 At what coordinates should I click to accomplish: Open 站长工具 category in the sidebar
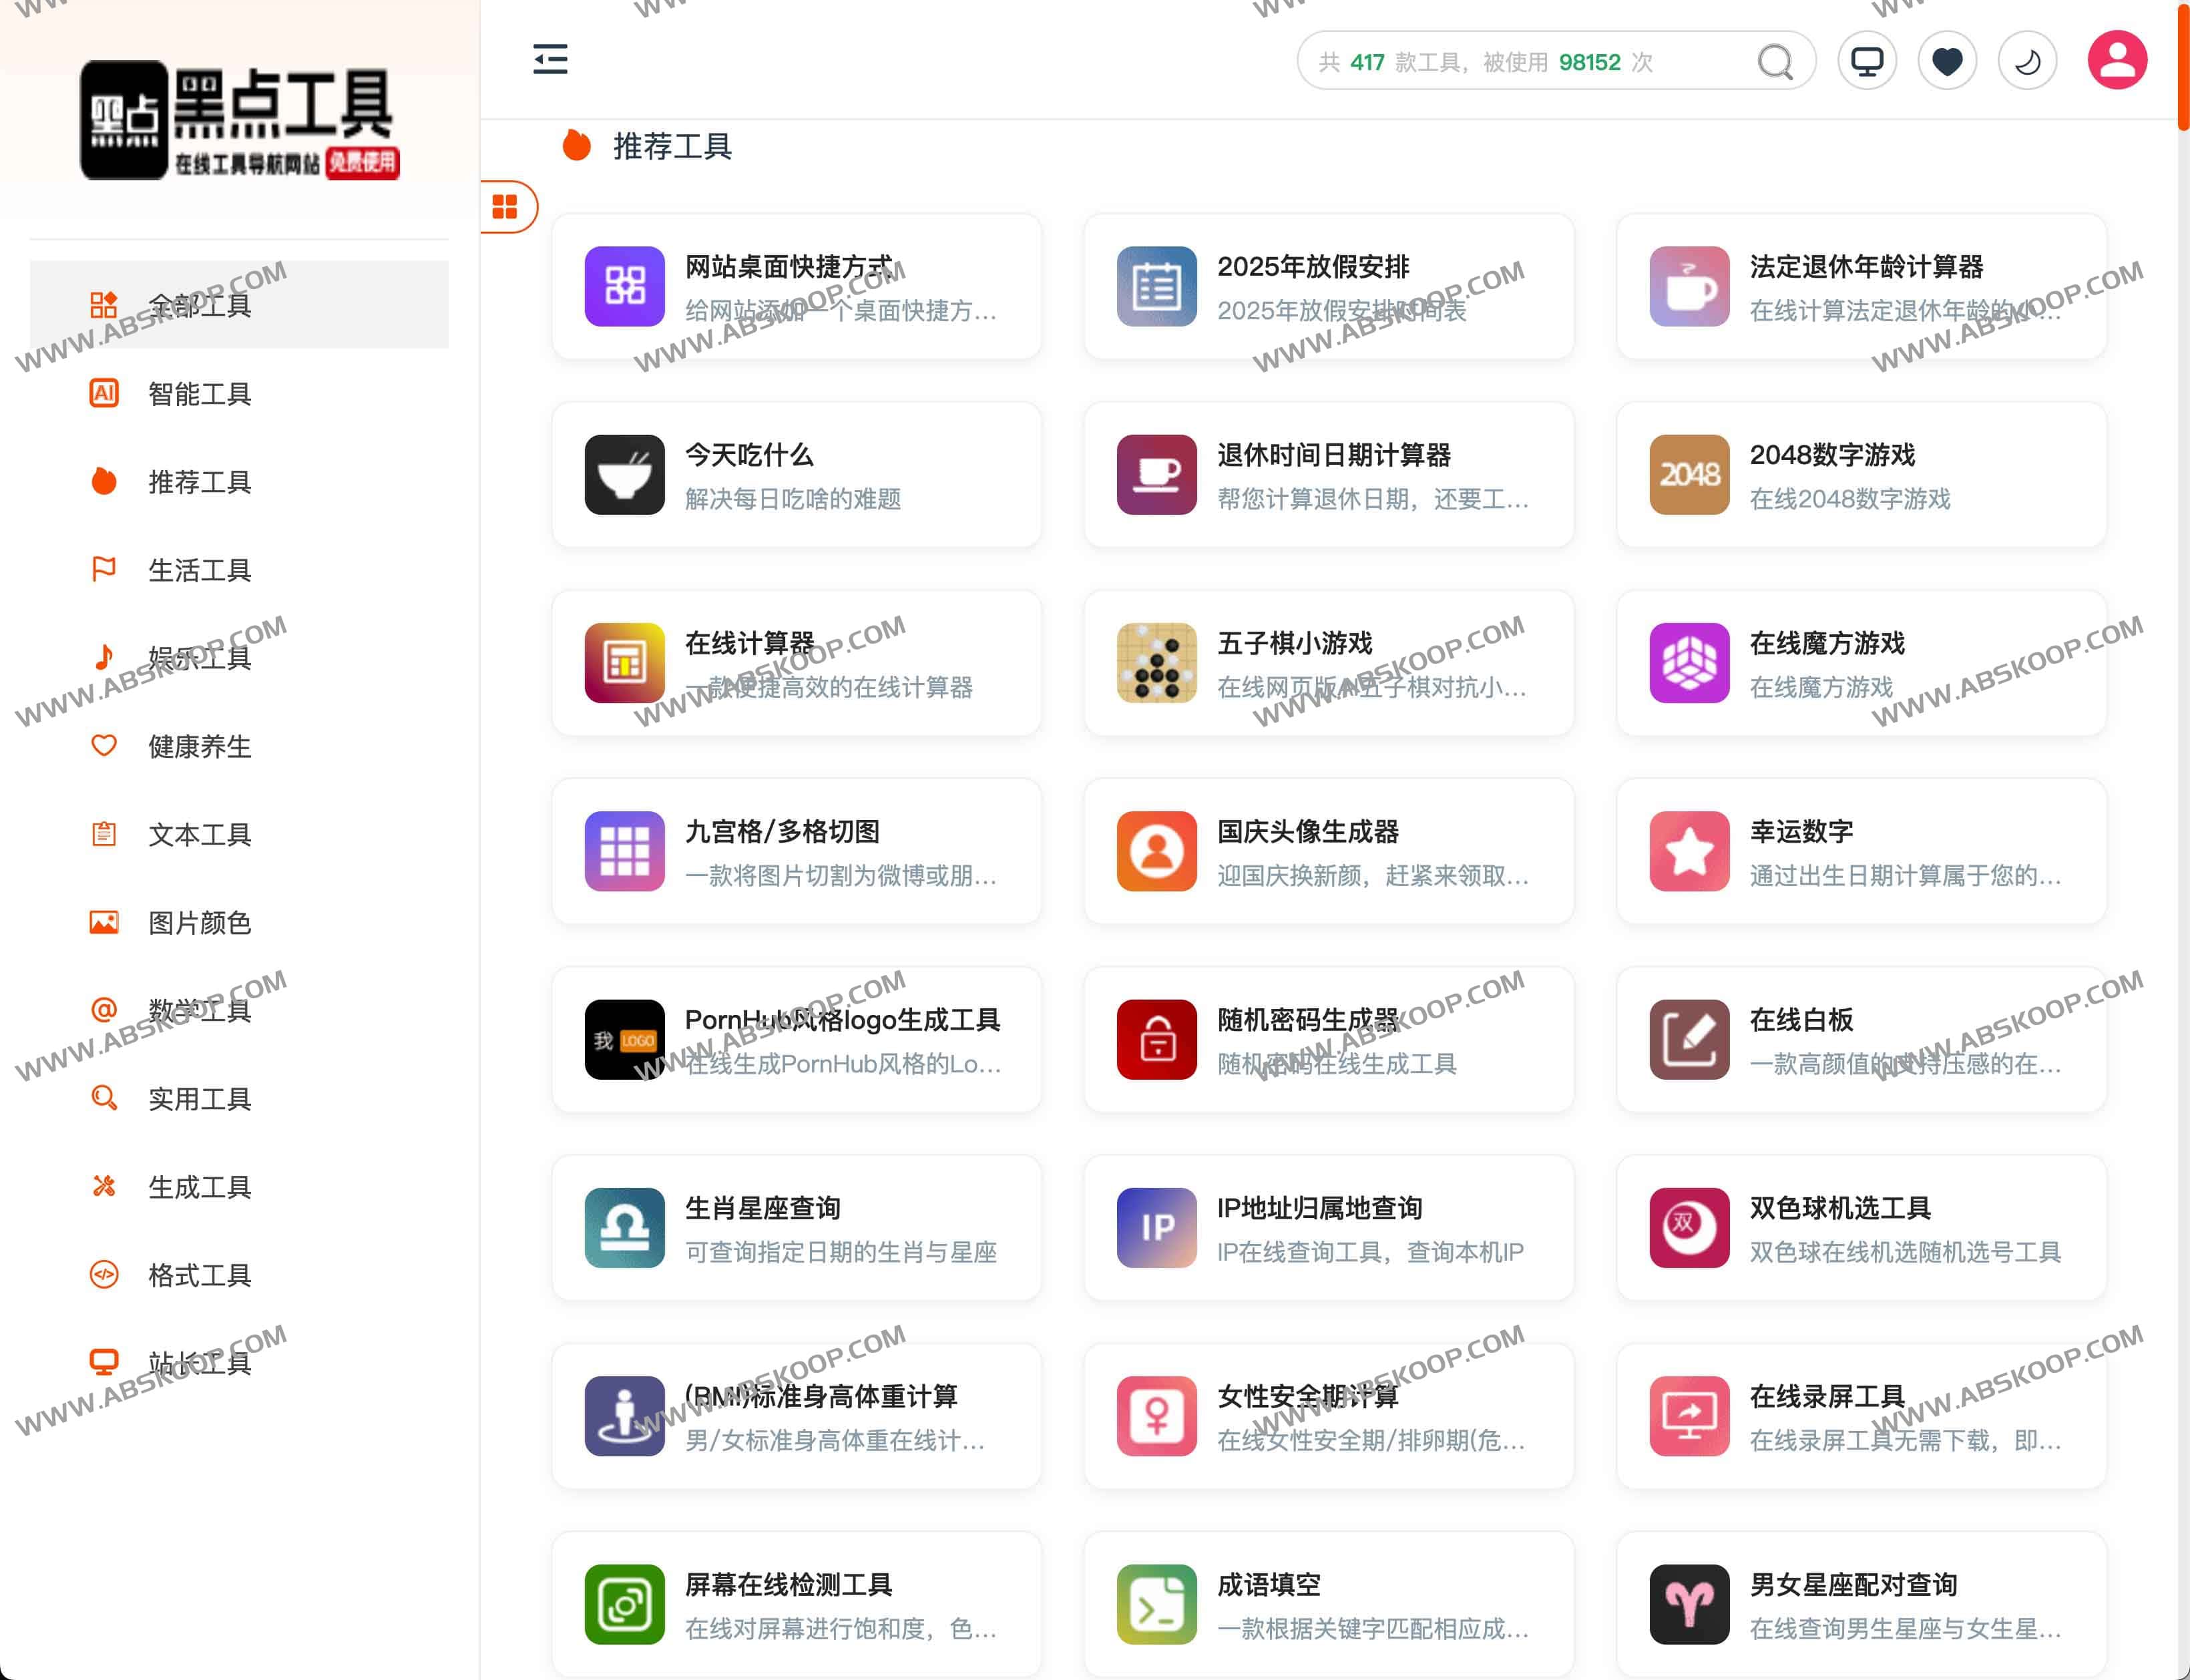click(x=200, y=1363)
